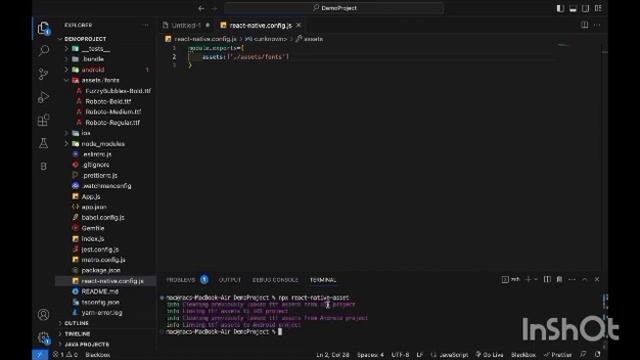Open package.json in the explorer
Viewport: 640px width, 360px height.
pyautogui.click(x=100, y=270)
